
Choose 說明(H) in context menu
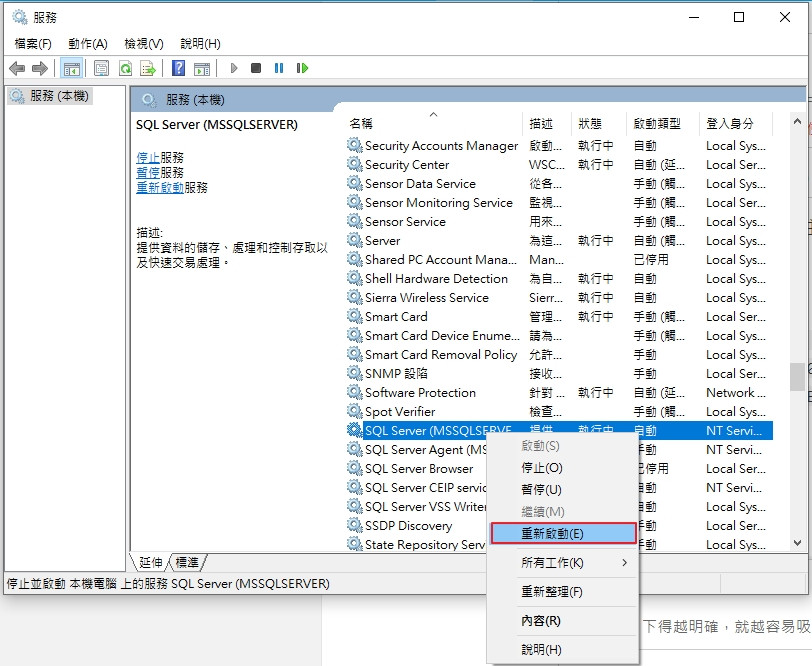click(563, 649)
